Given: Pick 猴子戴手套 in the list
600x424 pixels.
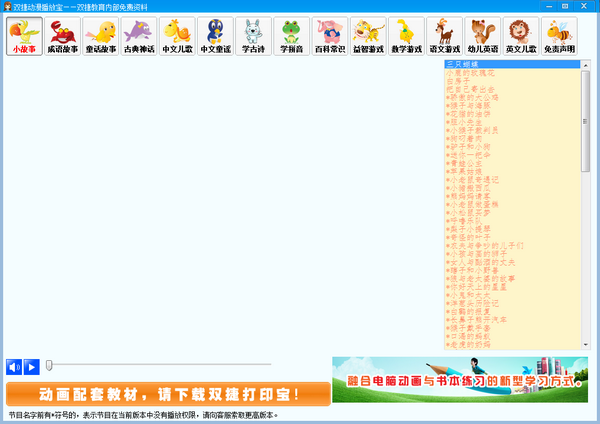Looking at the screenshot, I should click(x=512, y=328).
